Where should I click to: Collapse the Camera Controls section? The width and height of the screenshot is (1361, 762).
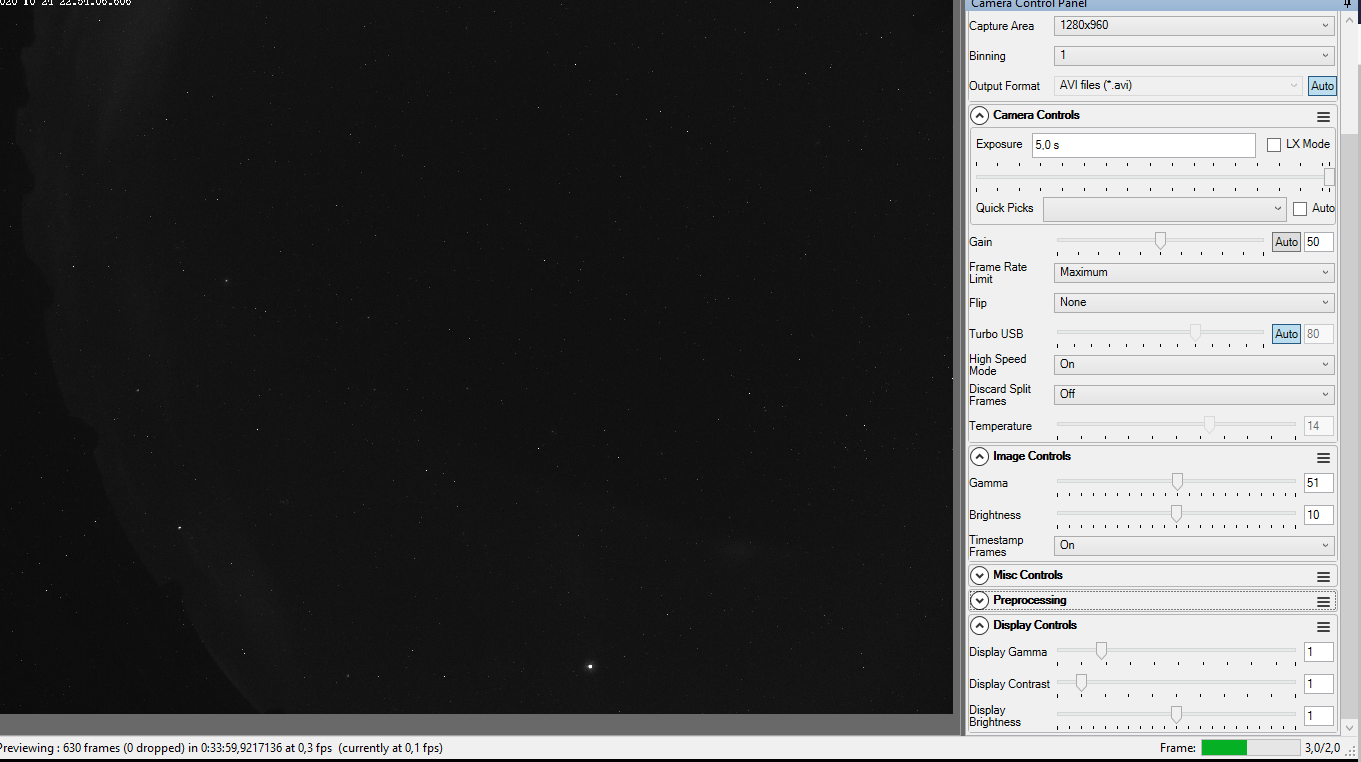pyautogui.click(x=980, y=116)
